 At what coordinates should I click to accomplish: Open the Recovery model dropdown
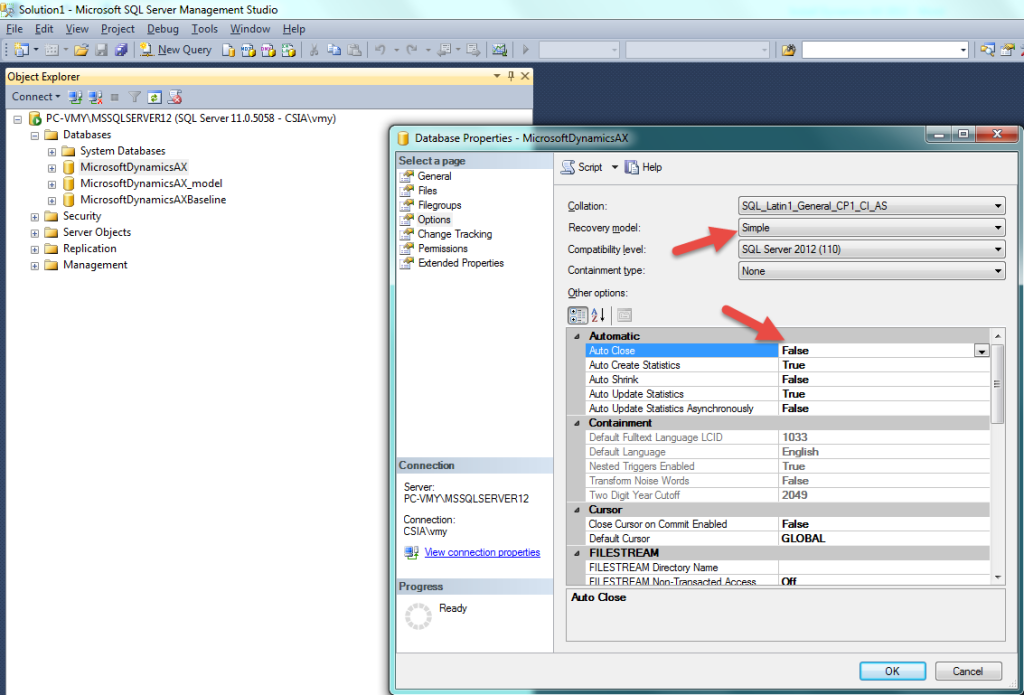click(997, 228)
